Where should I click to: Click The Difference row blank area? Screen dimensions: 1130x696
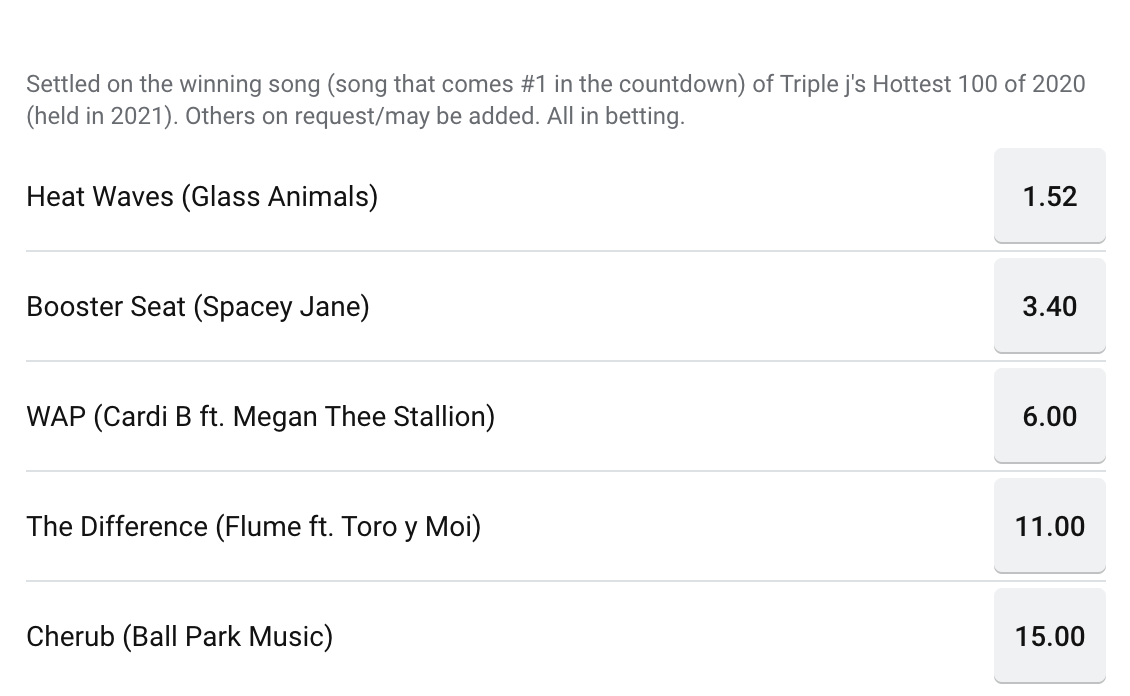point(735,527)
